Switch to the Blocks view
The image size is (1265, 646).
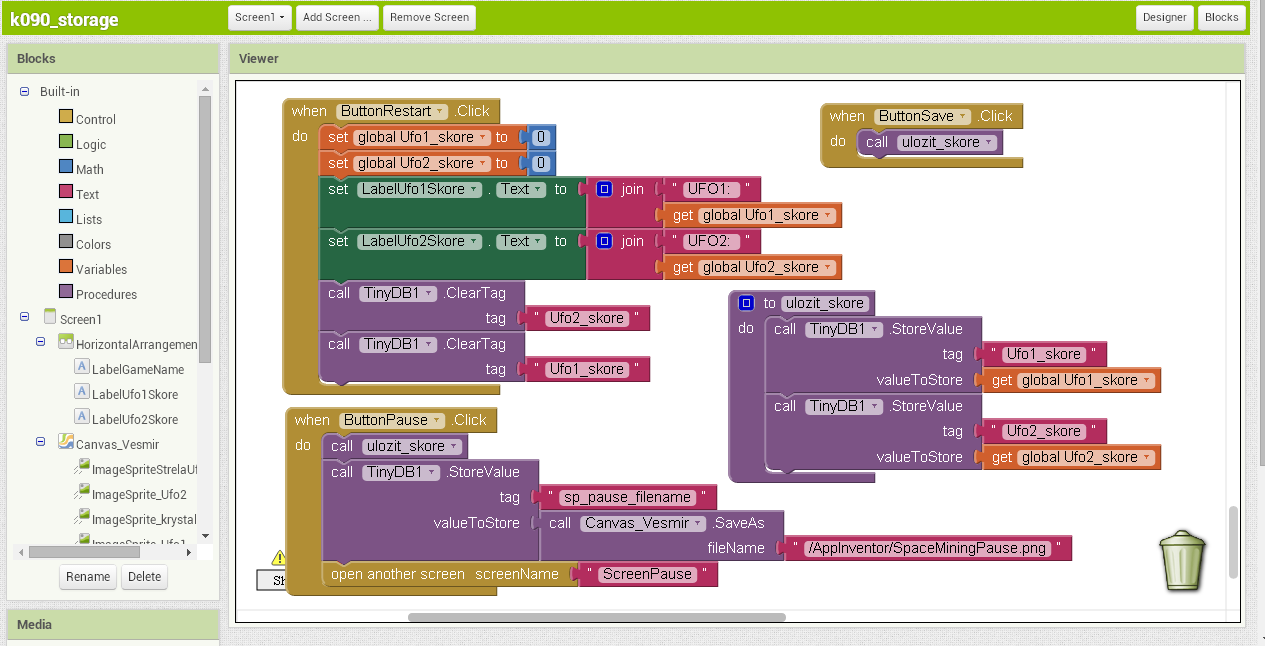point(1221,17)
